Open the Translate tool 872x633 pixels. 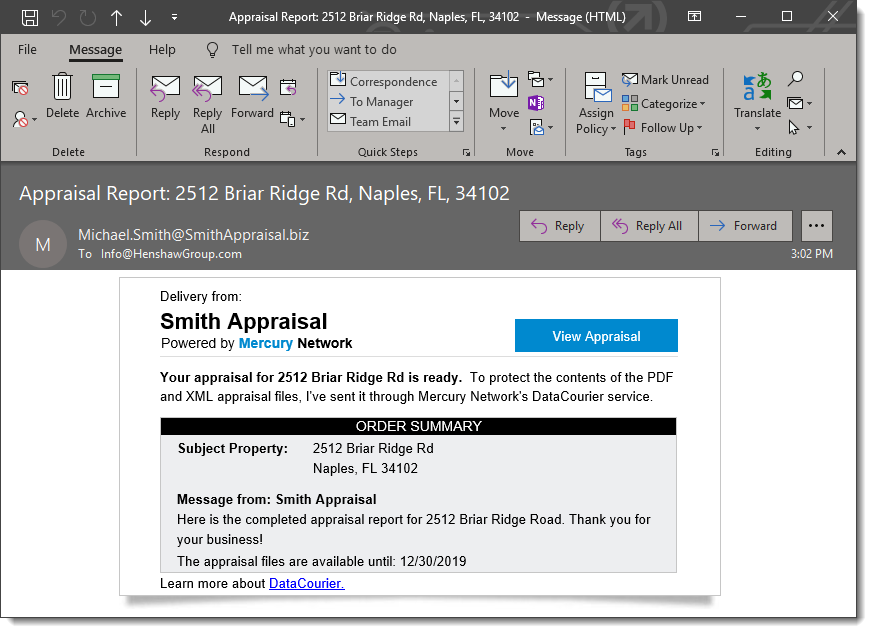(757, 98)
